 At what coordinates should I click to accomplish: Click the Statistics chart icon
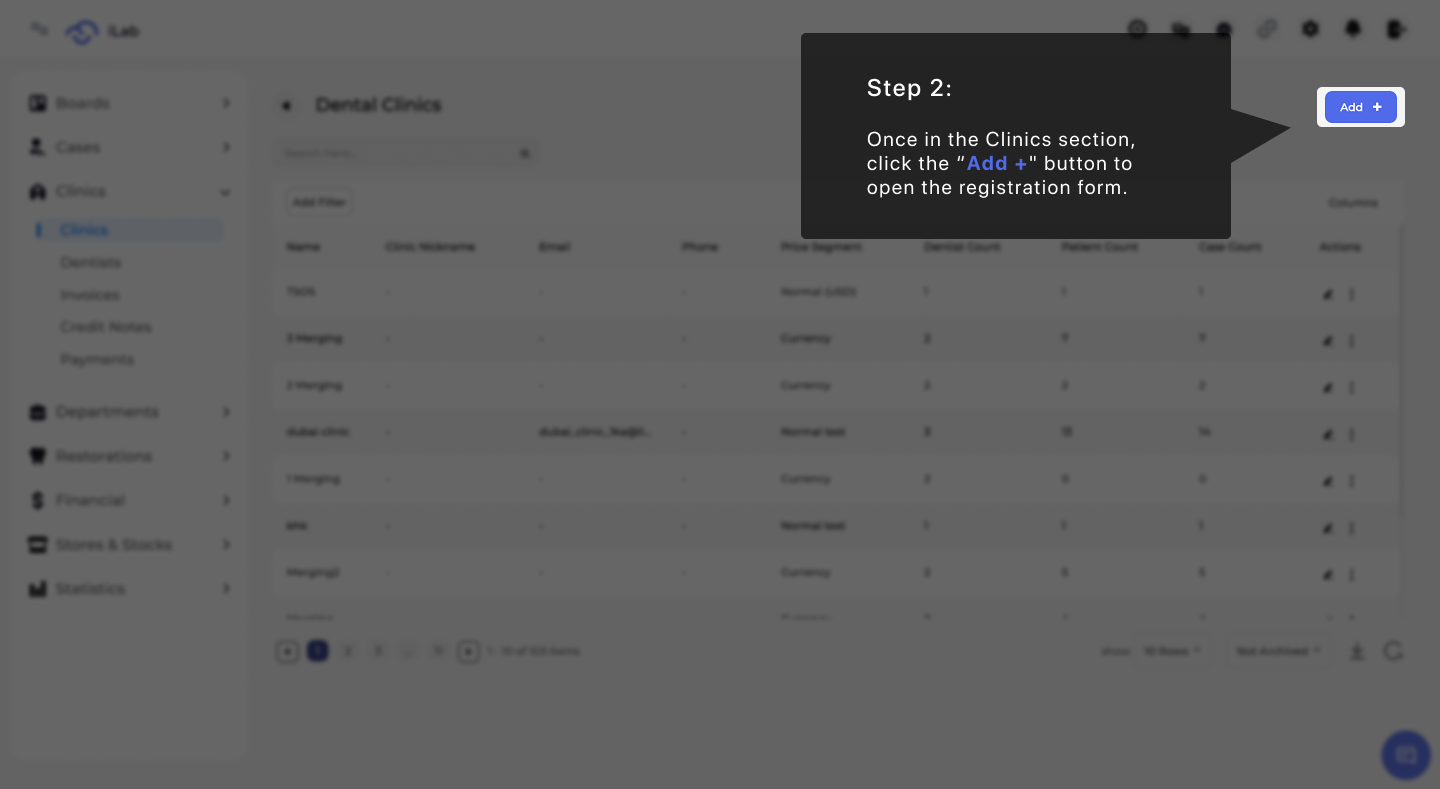click(38, 589)
